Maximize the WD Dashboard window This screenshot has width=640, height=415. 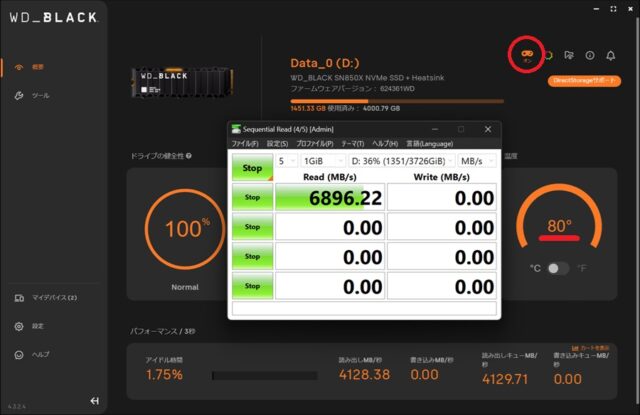coord(613,9)
